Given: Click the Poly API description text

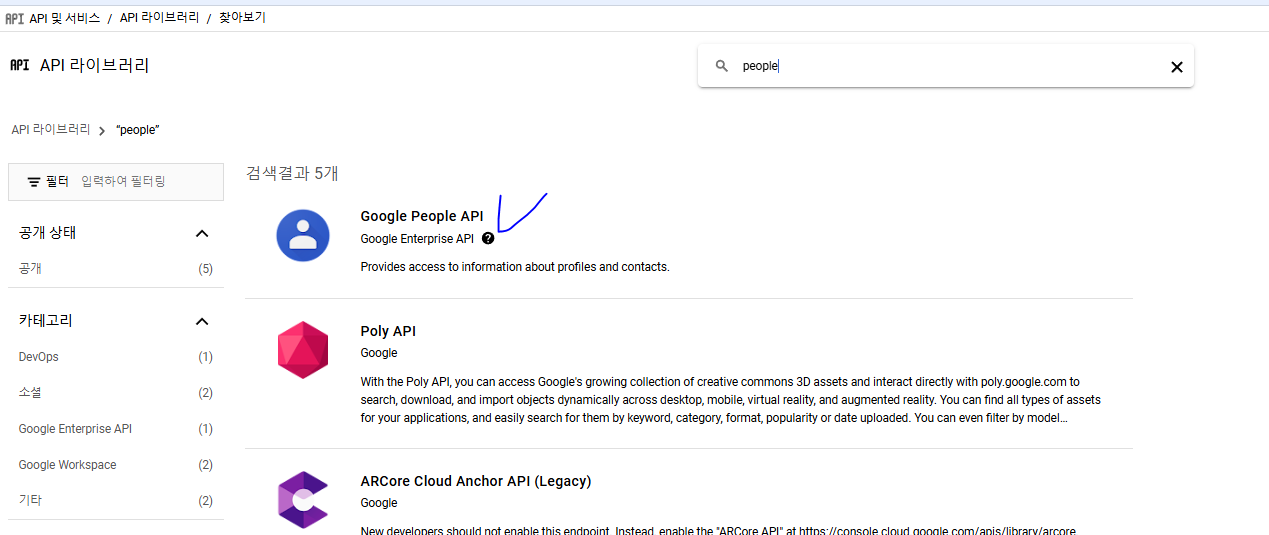Looking at the screenshot, I should pyautogui.click(x=731, y=400).
